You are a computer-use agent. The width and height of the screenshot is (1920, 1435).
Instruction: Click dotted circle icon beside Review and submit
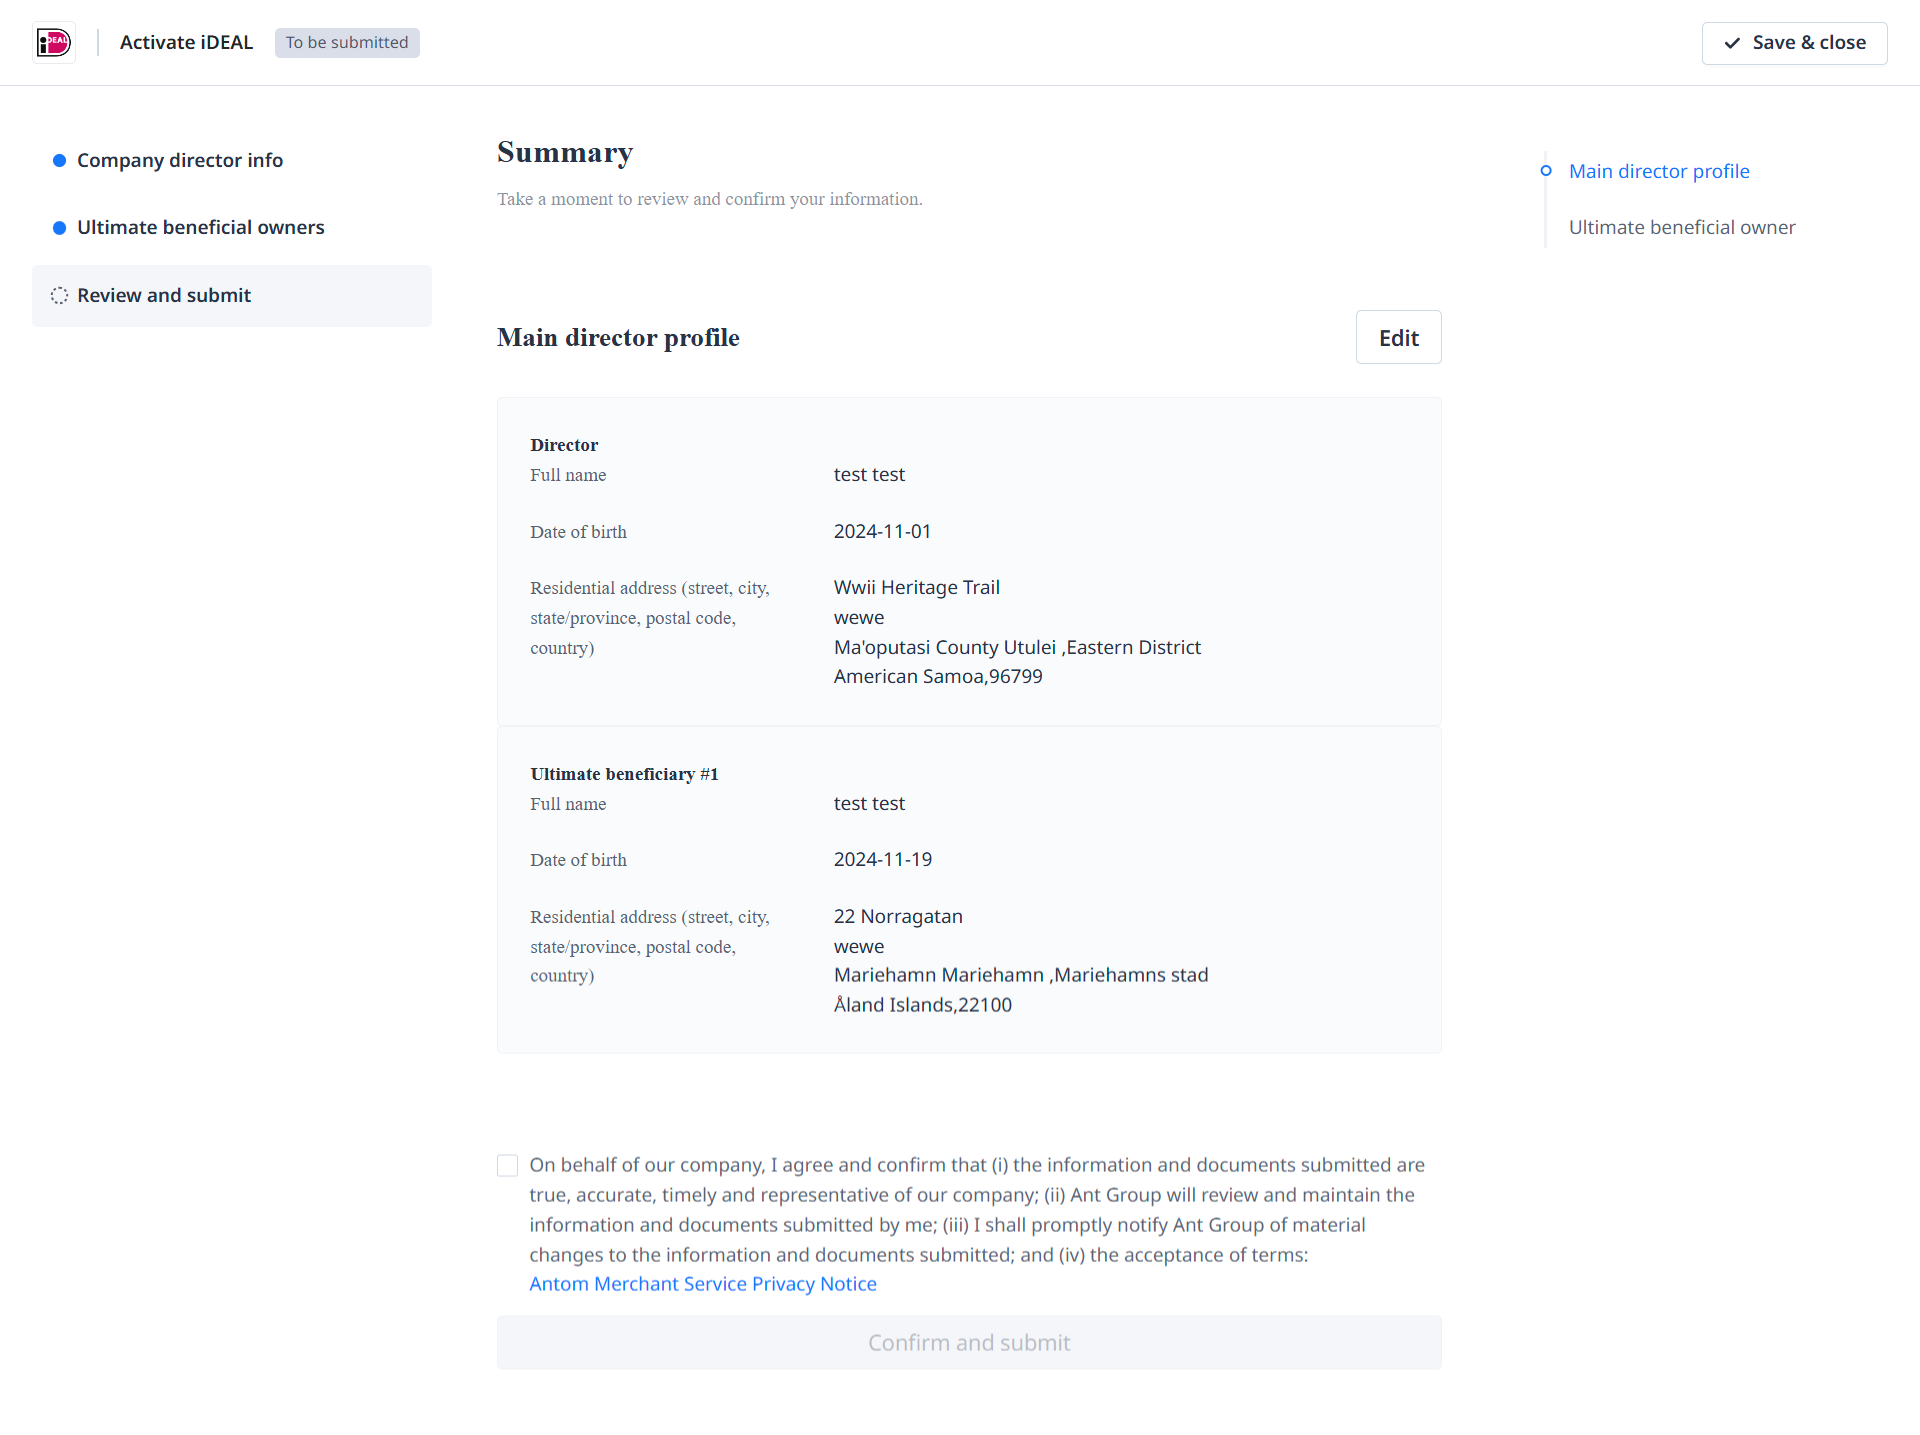[x=59, y=296]
